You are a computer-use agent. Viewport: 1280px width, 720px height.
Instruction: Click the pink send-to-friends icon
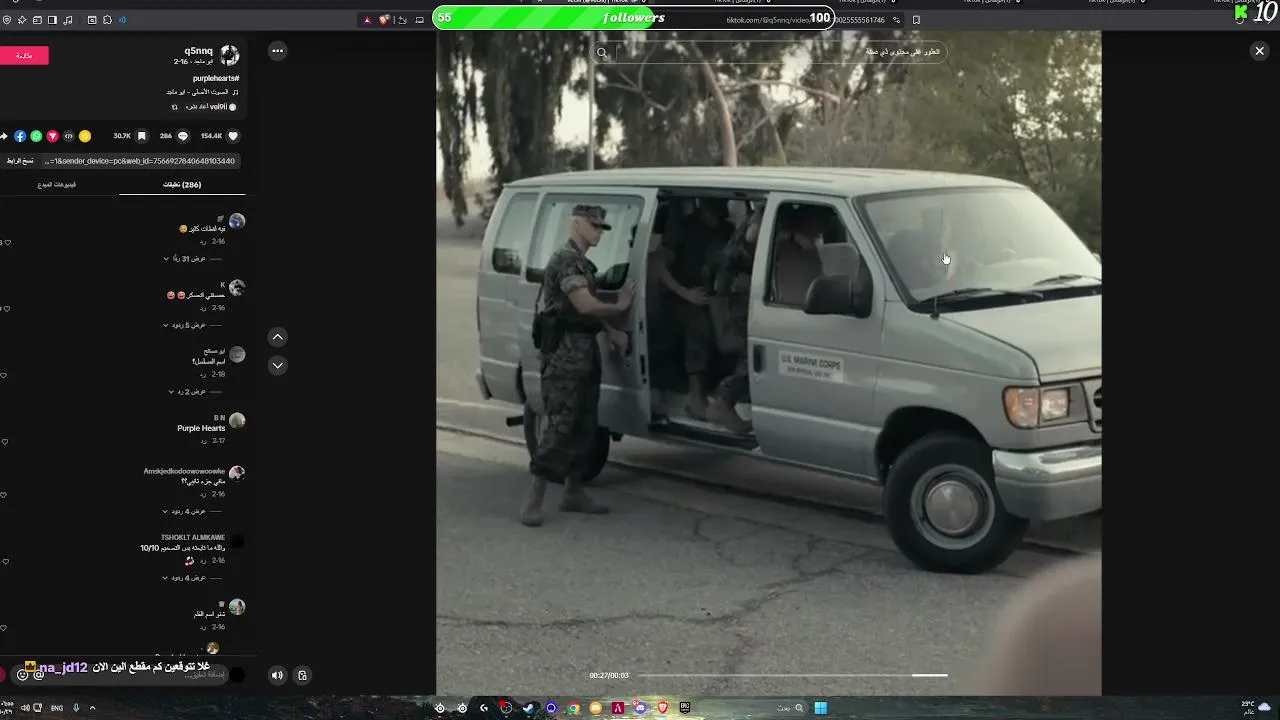(x=52, y=136)
